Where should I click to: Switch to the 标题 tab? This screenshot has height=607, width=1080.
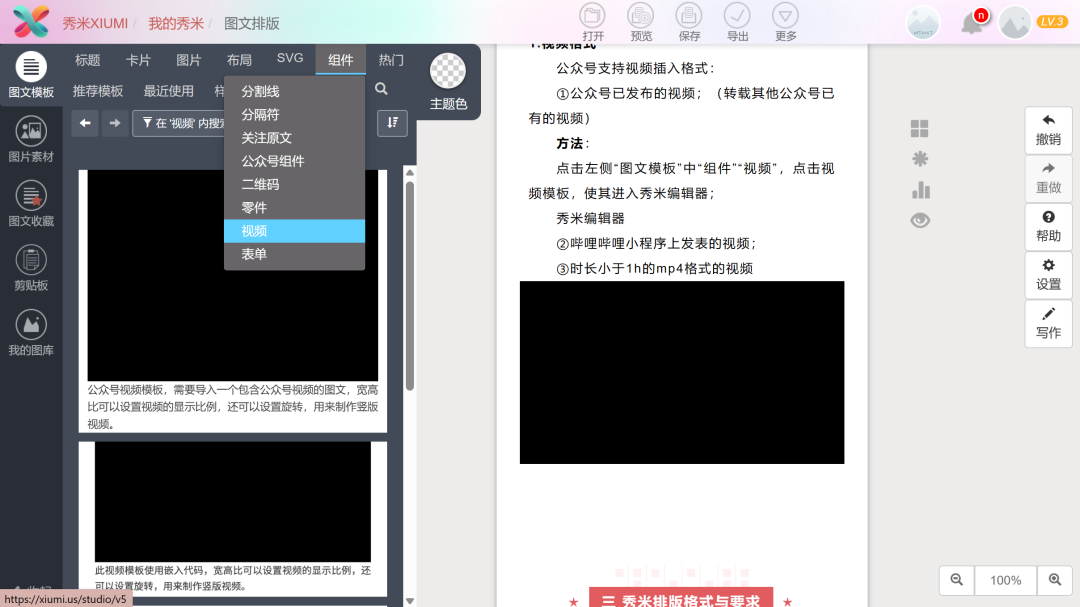click(87, 60)
